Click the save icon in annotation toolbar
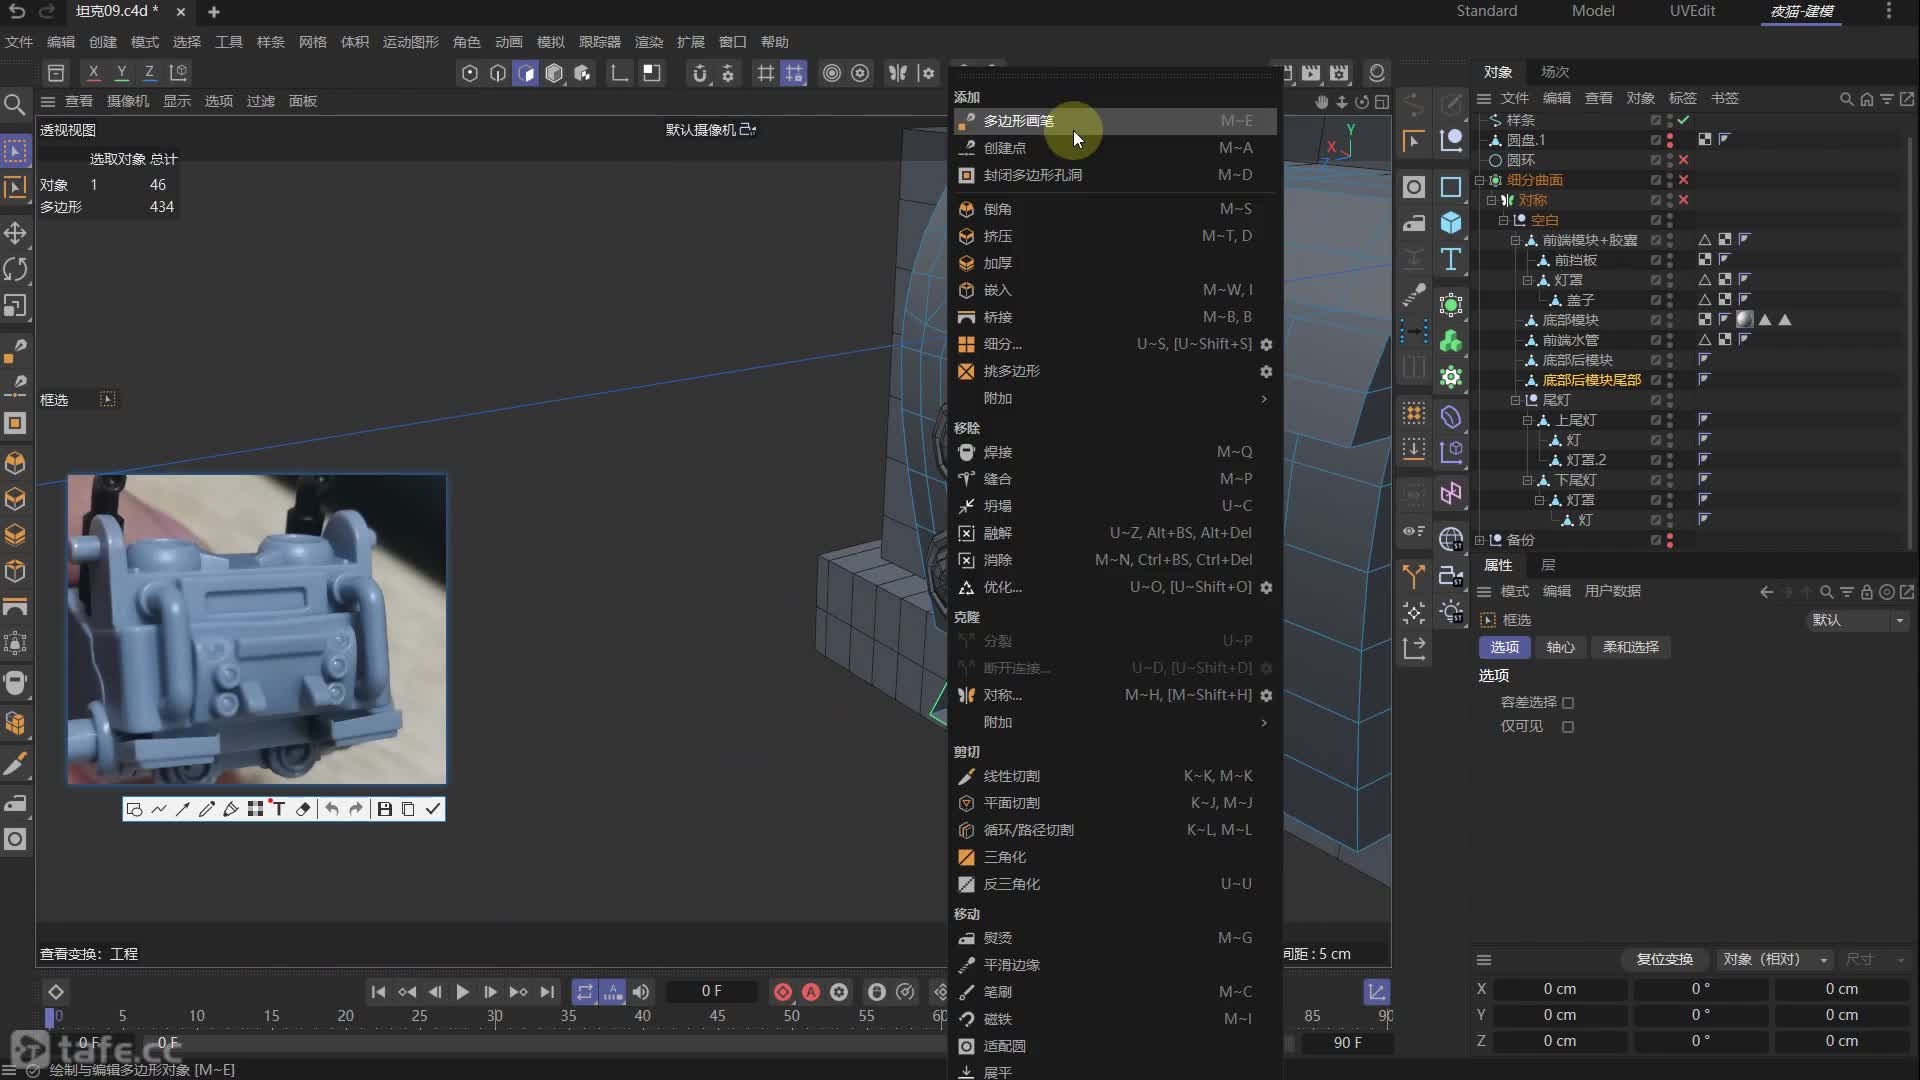1920x1080 pixels. point(384,809)
